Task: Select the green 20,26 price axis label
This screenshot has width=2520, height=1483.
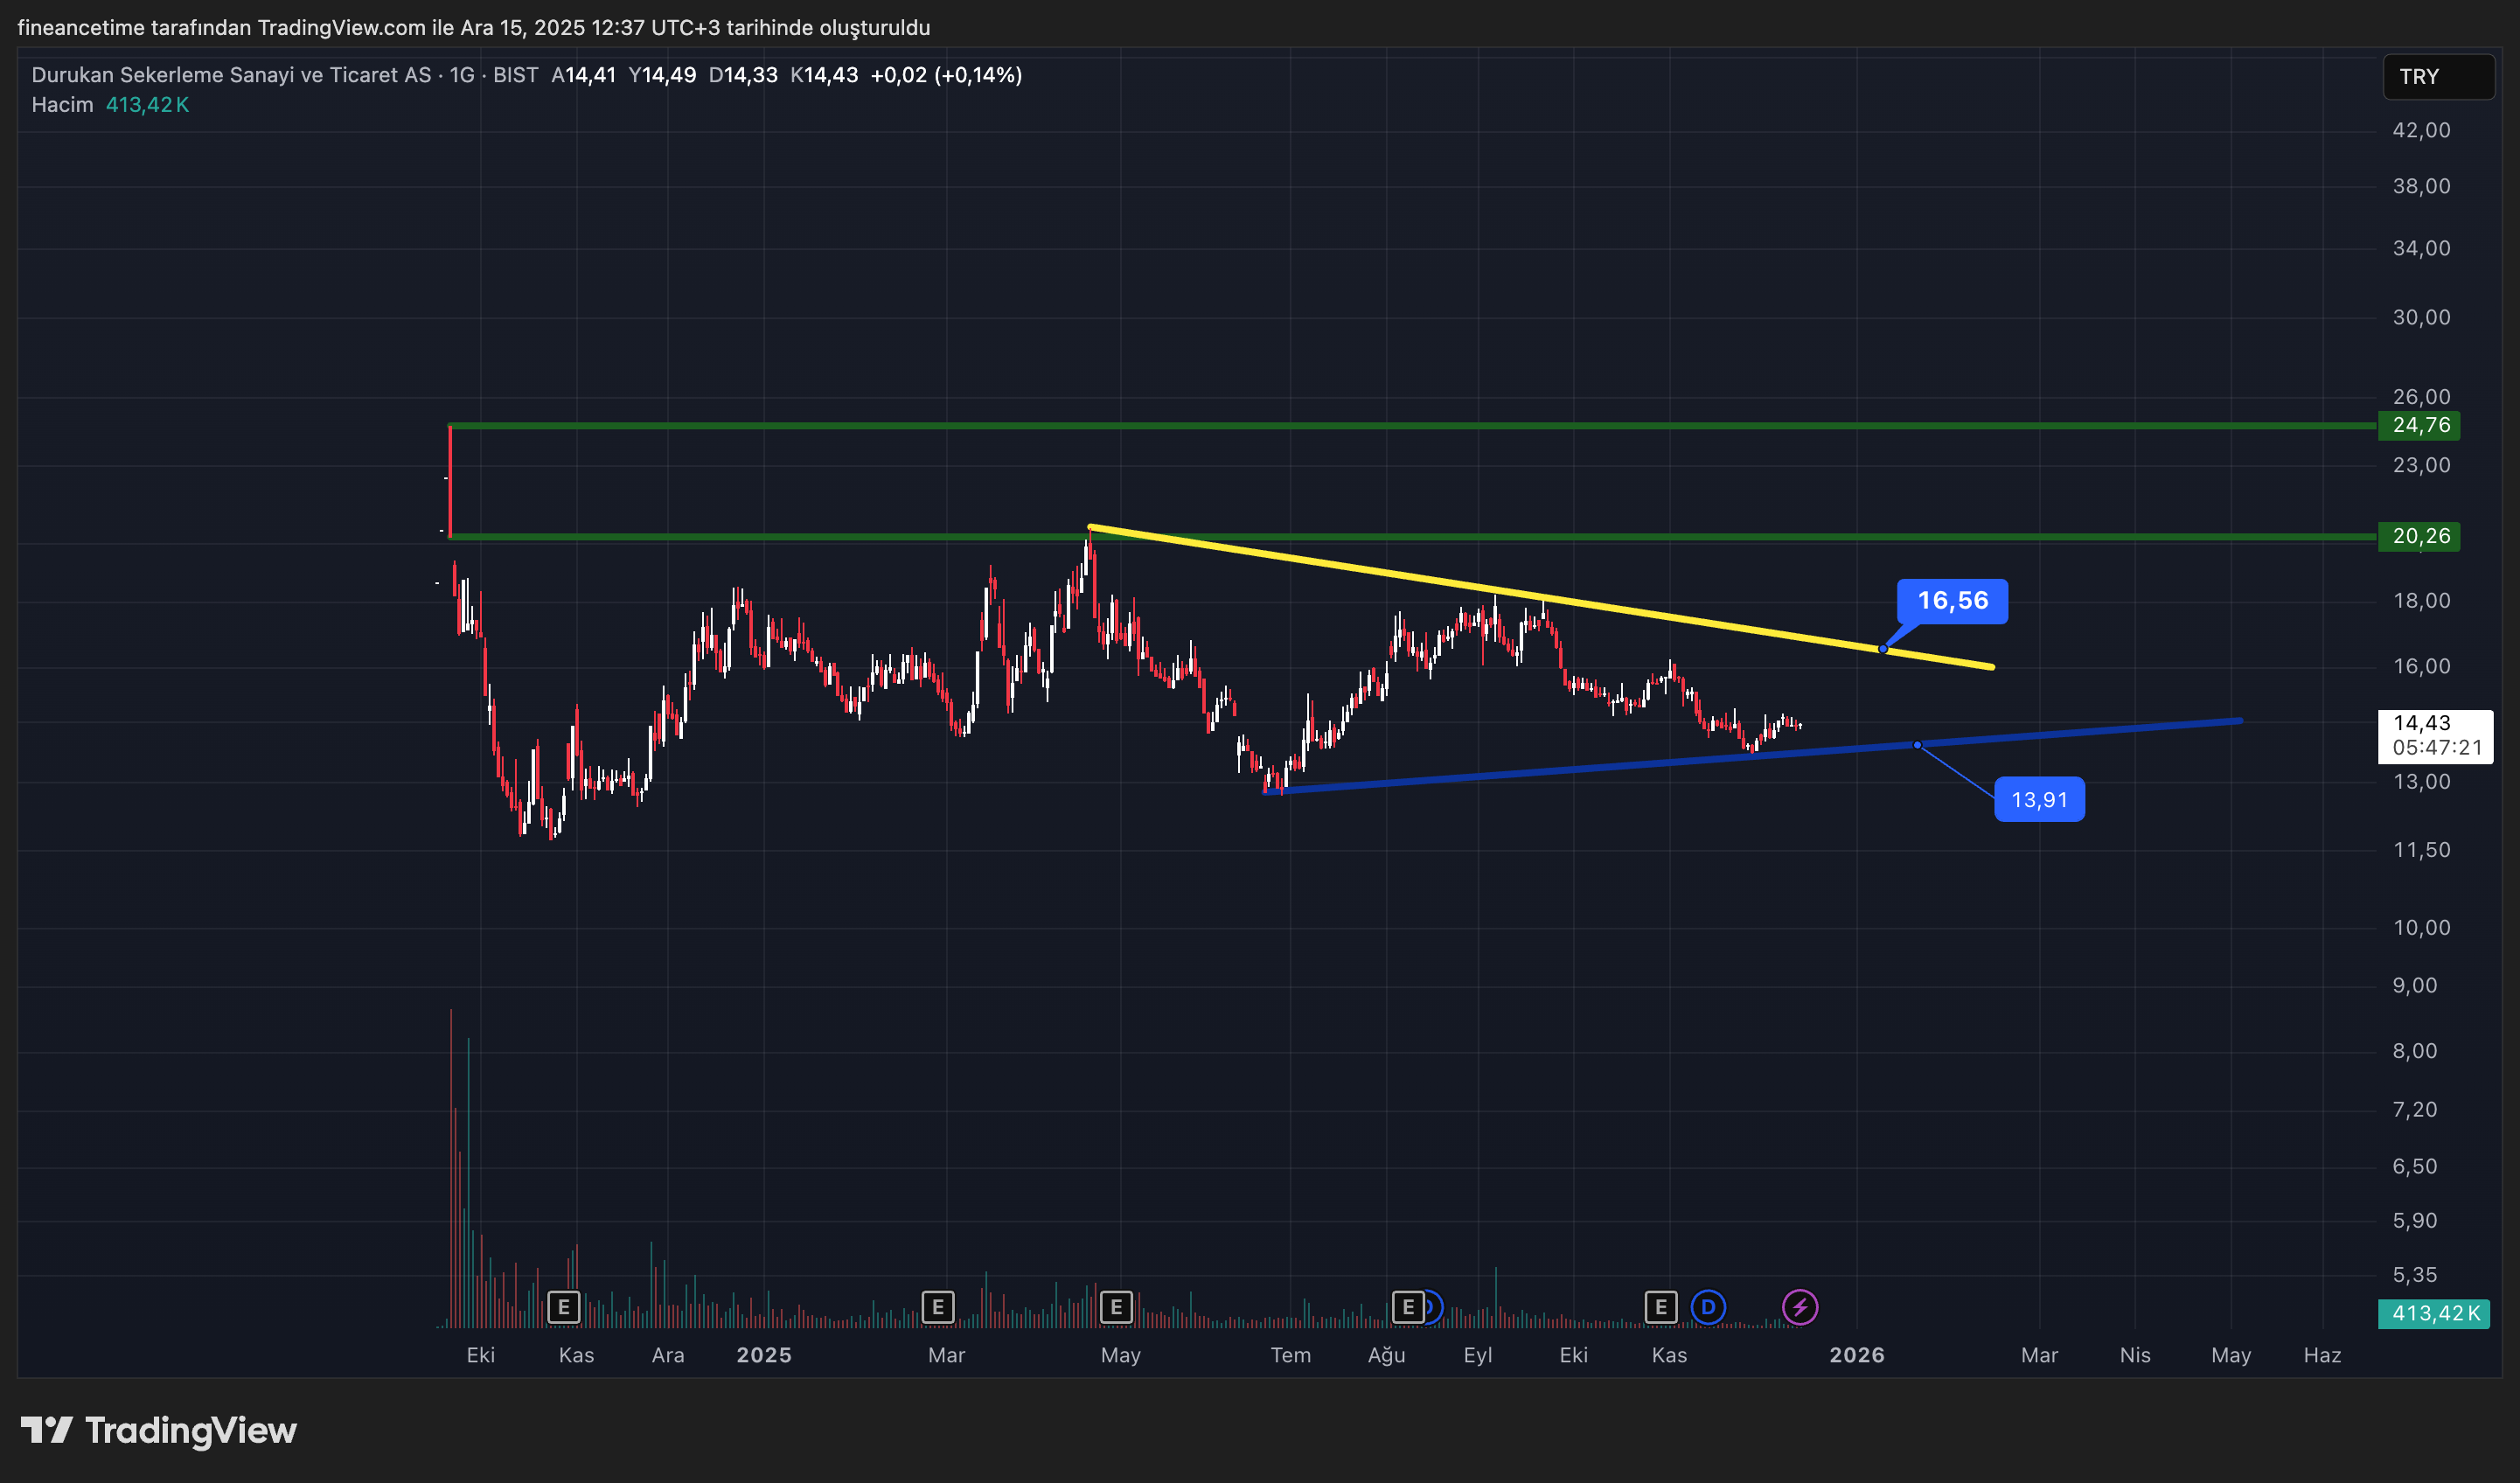Action: (x=2420, y=536)
